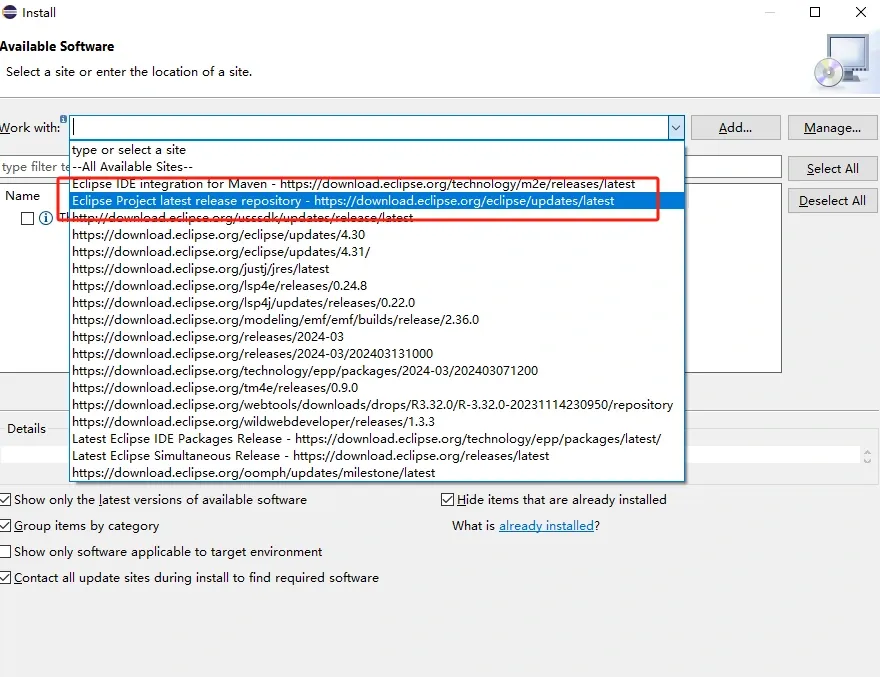880x677 pixels.
Task: Choose --All Available Sites-- from the list
Action: 377,167
